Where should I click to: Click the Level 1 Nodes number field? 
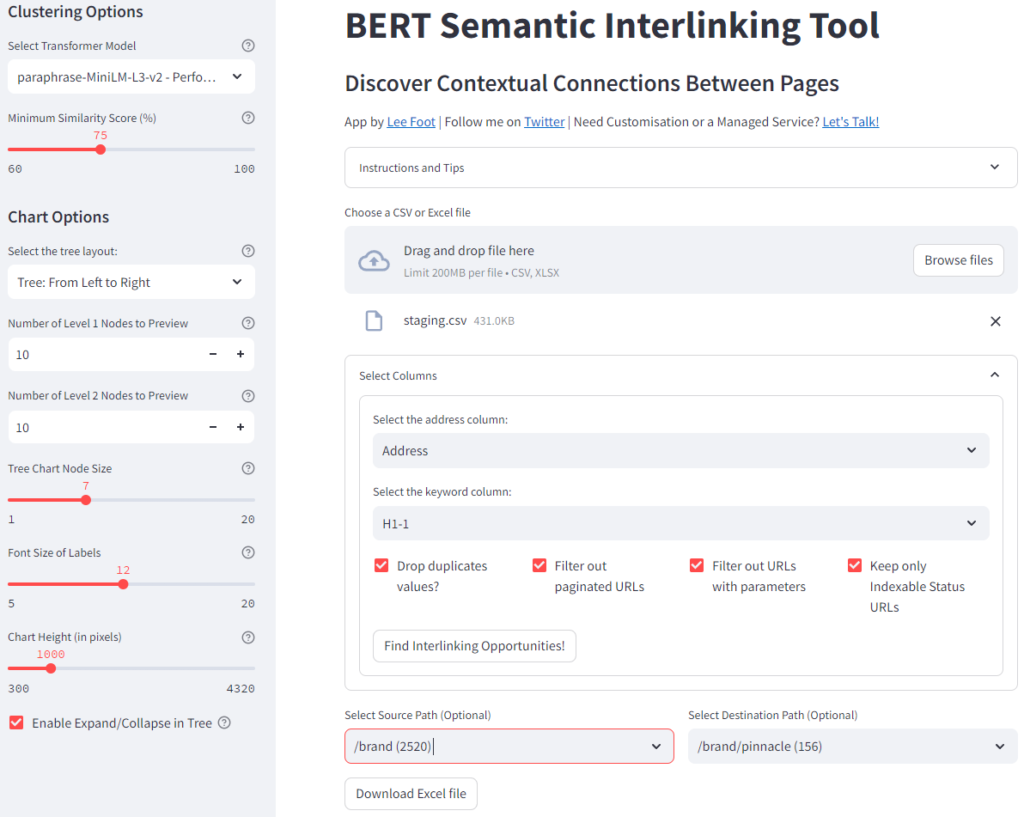[x=104, y=354]
